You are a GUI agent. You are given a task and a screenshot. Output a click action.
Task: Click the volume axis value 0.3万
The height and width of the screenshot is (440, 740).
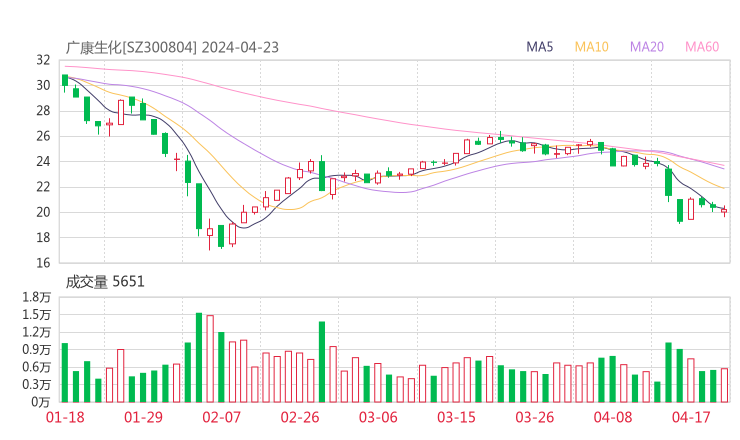[x=36, y=385]
